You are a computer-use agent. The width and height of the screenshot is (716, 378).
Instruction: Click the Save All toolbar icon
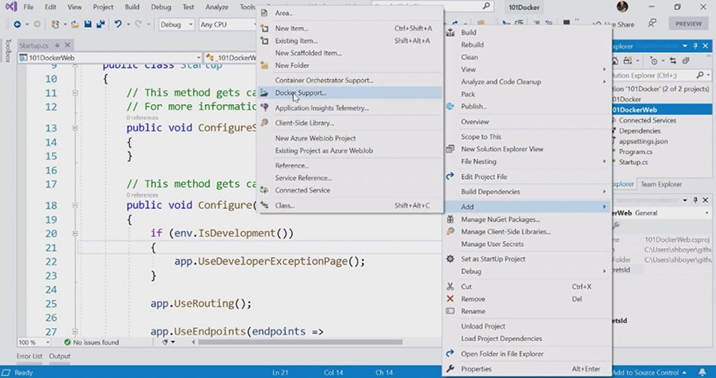click(100, 25)
